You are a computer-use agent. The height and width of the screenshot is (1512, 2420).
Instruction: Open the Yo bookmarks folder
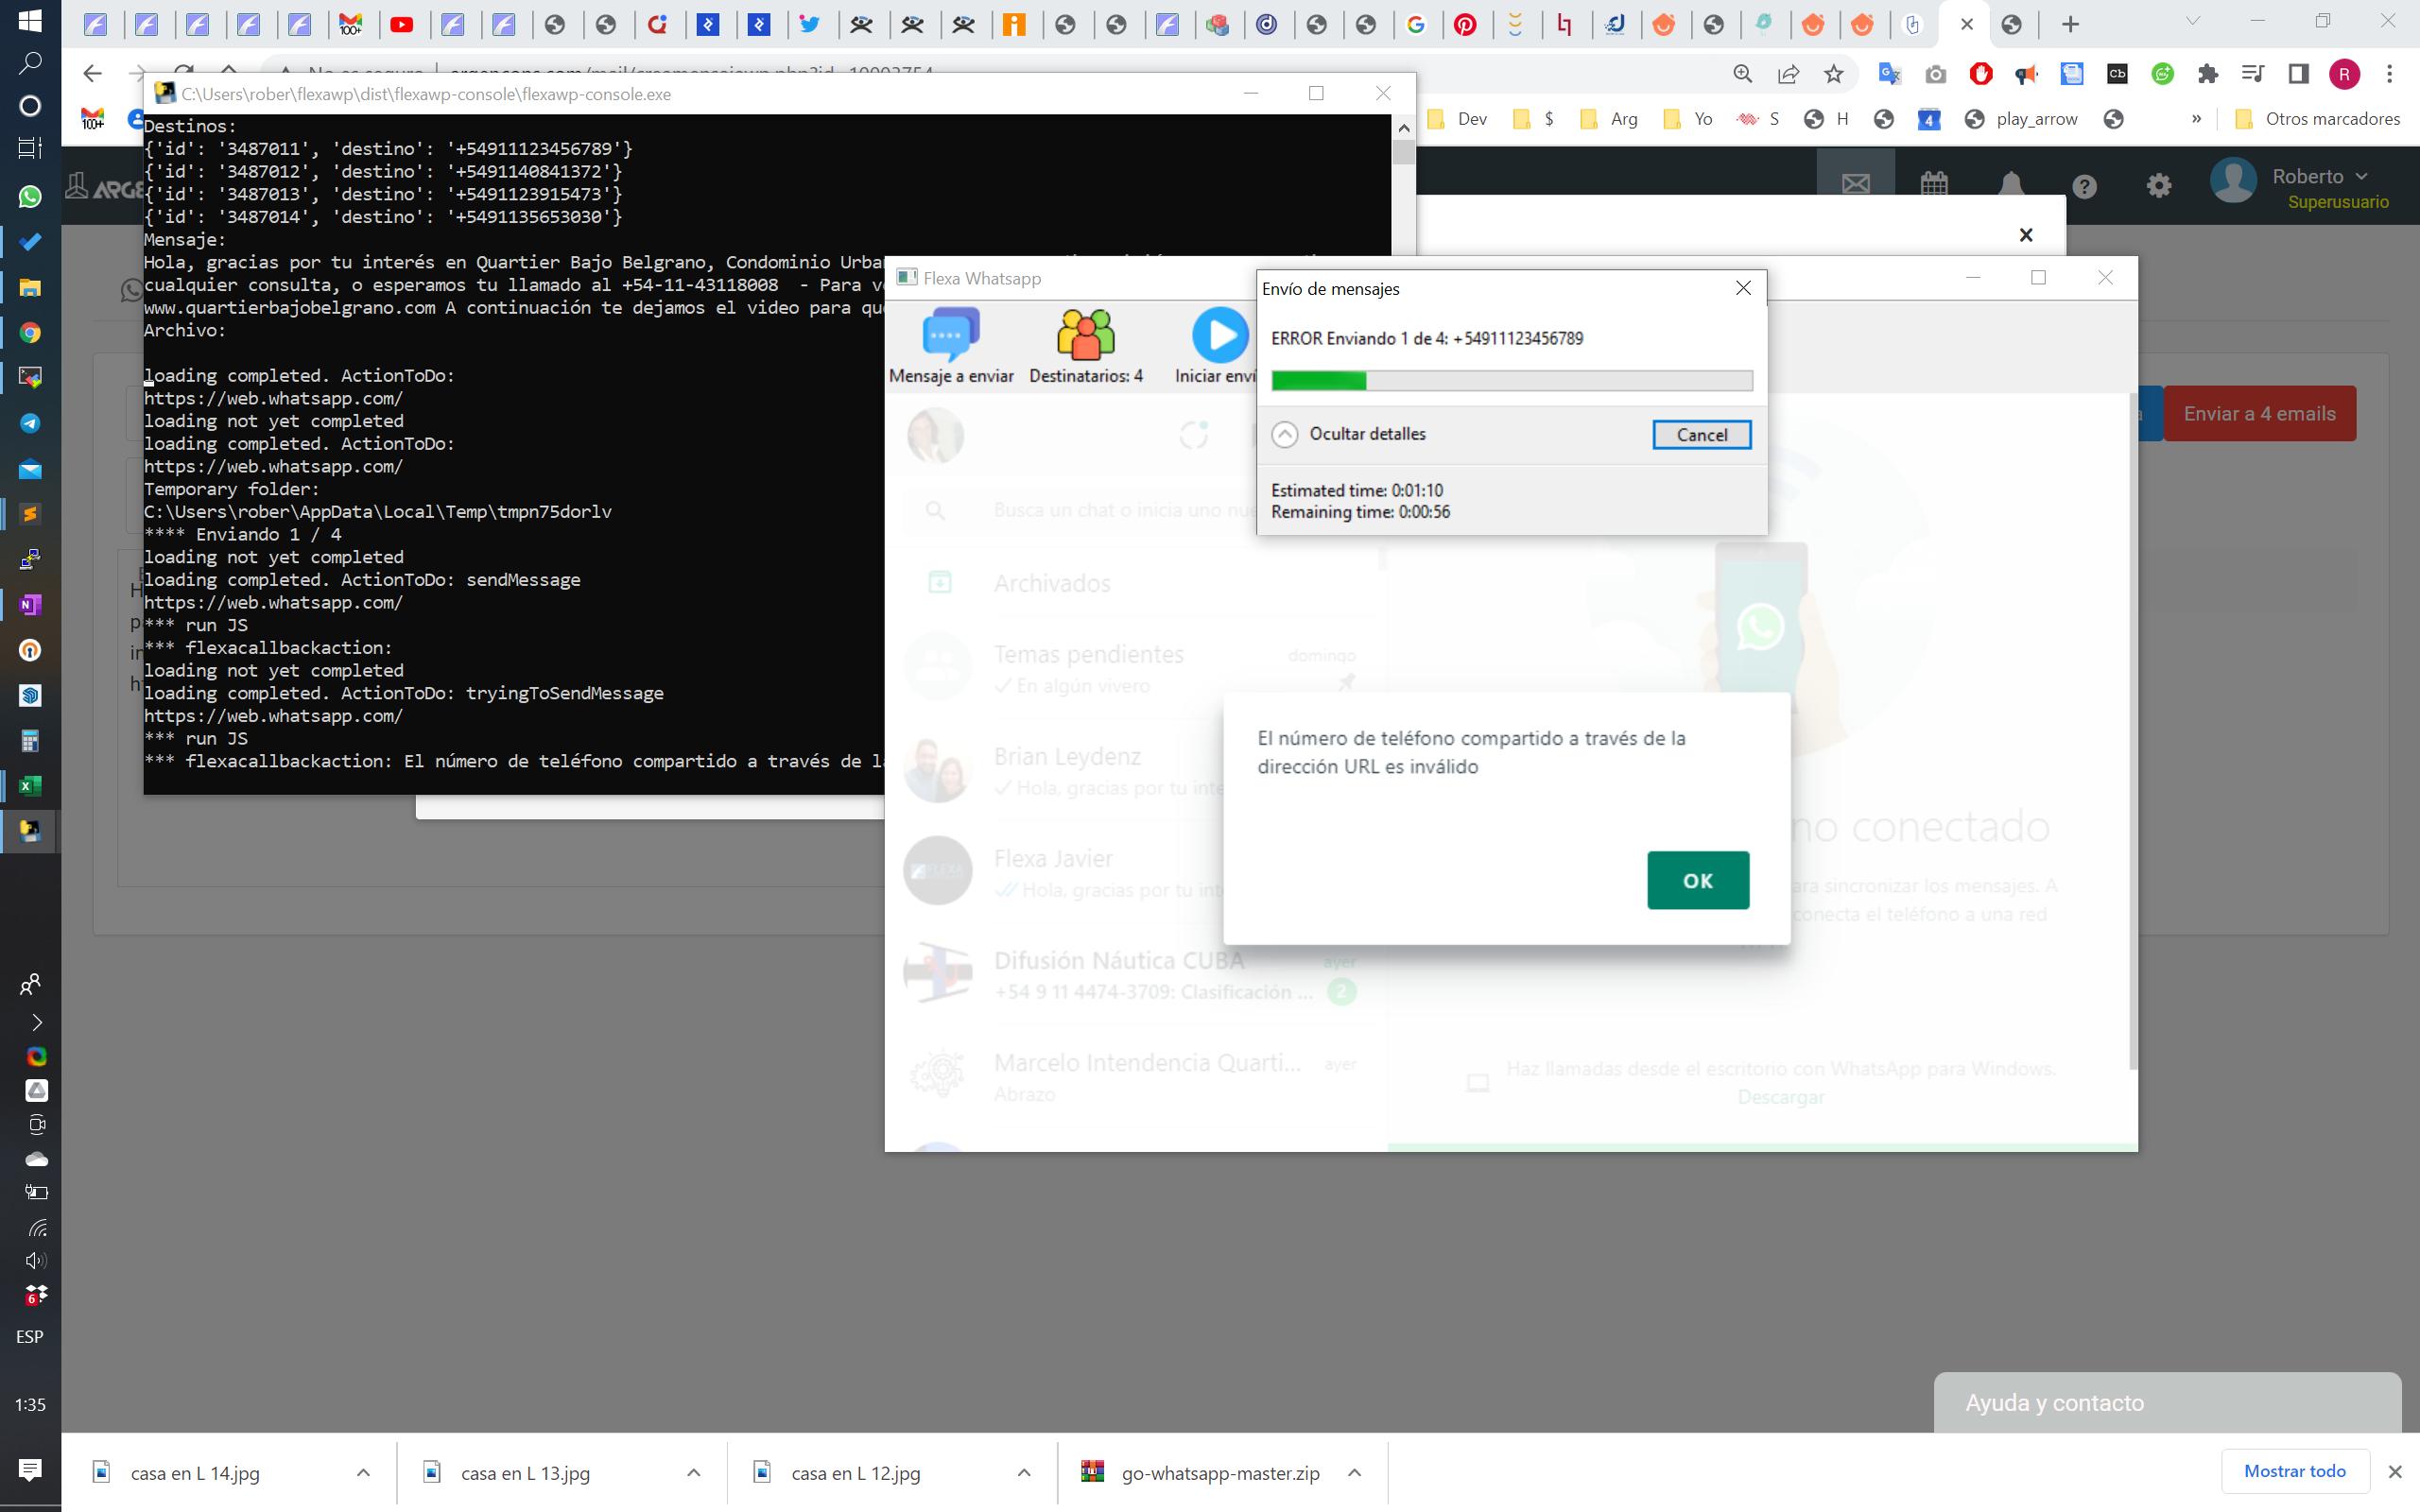[1689, 119]
